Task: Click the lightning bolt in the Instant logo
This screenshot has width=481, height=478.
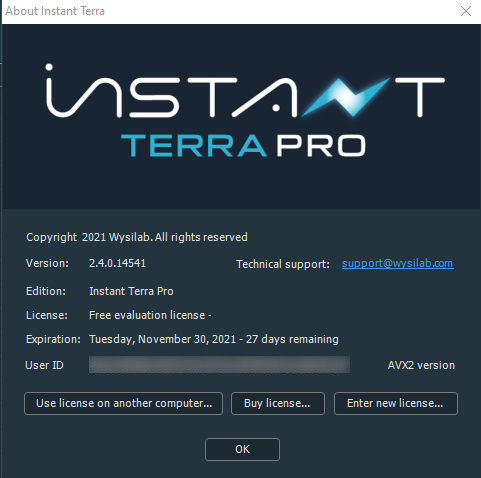Action: tap(346, 97)
